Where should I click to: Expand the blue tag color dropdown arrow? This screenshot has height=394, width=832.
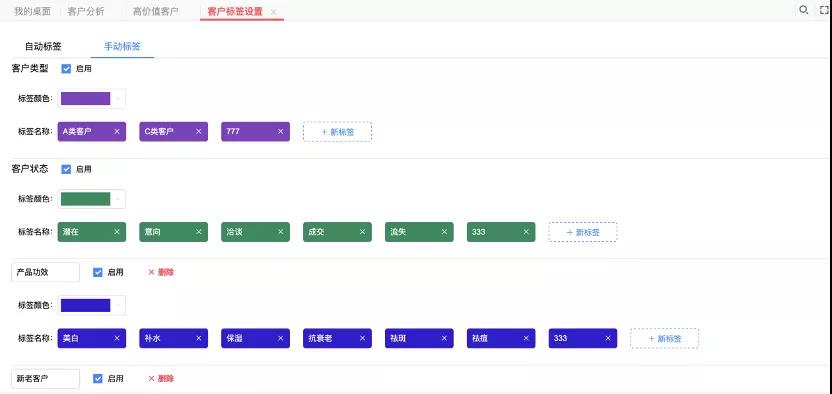pos(118,305)
